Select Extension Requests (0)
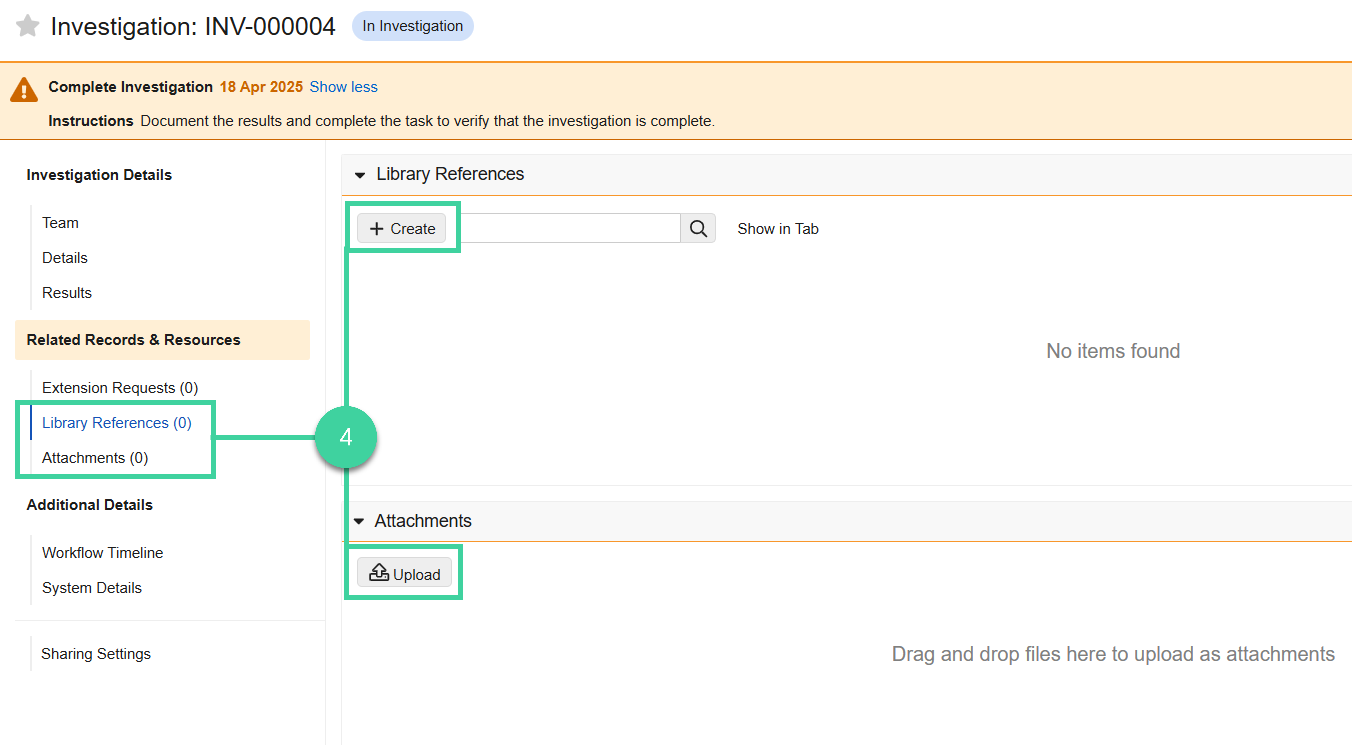 coord(120,388)
